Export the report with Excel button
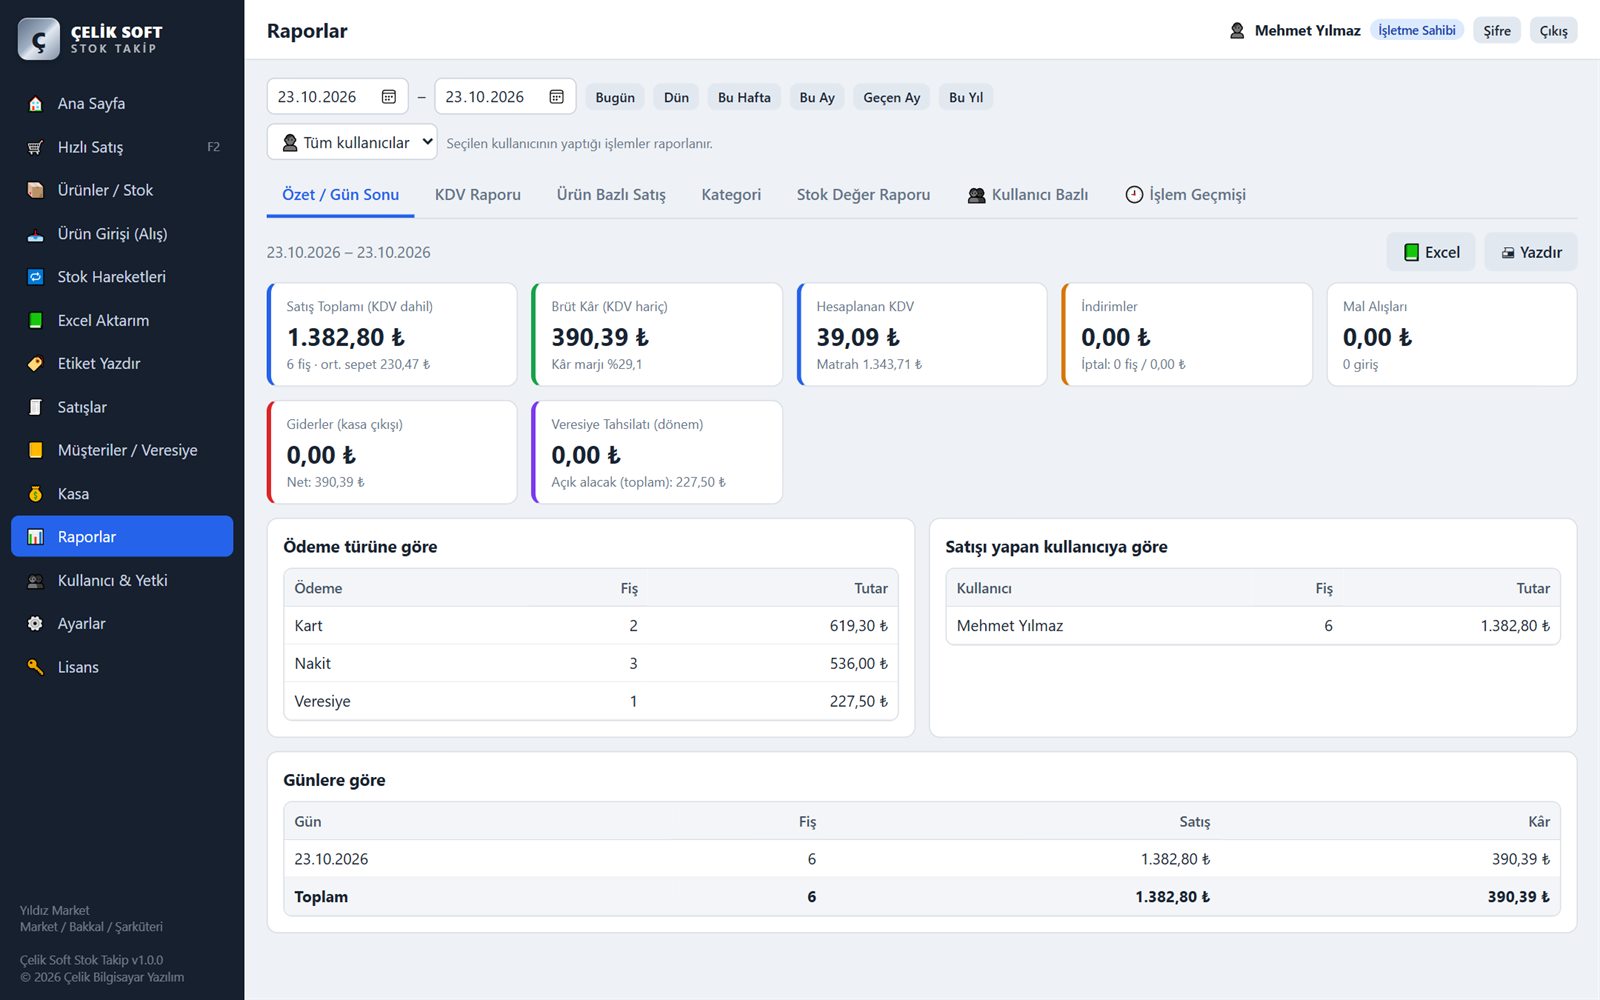The width and height of the screenshot is (1600, 1000). (1431, 252)
